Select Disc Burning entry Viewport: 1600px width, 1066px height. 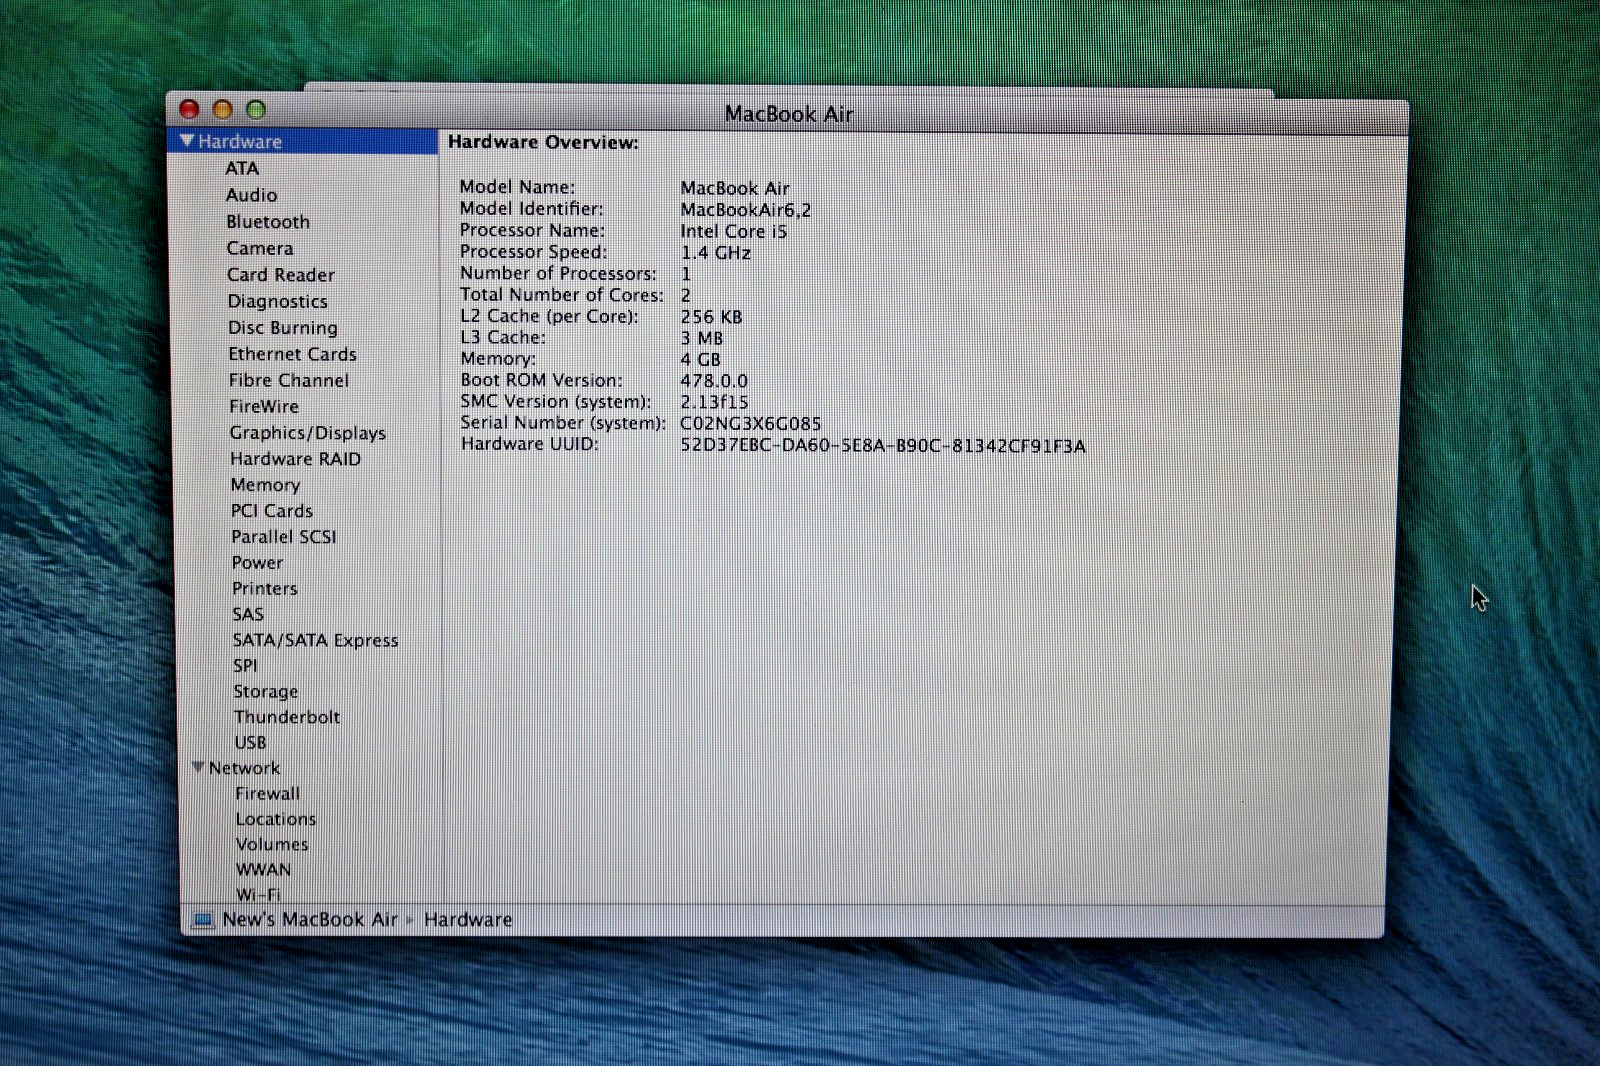tap(283, 327)
